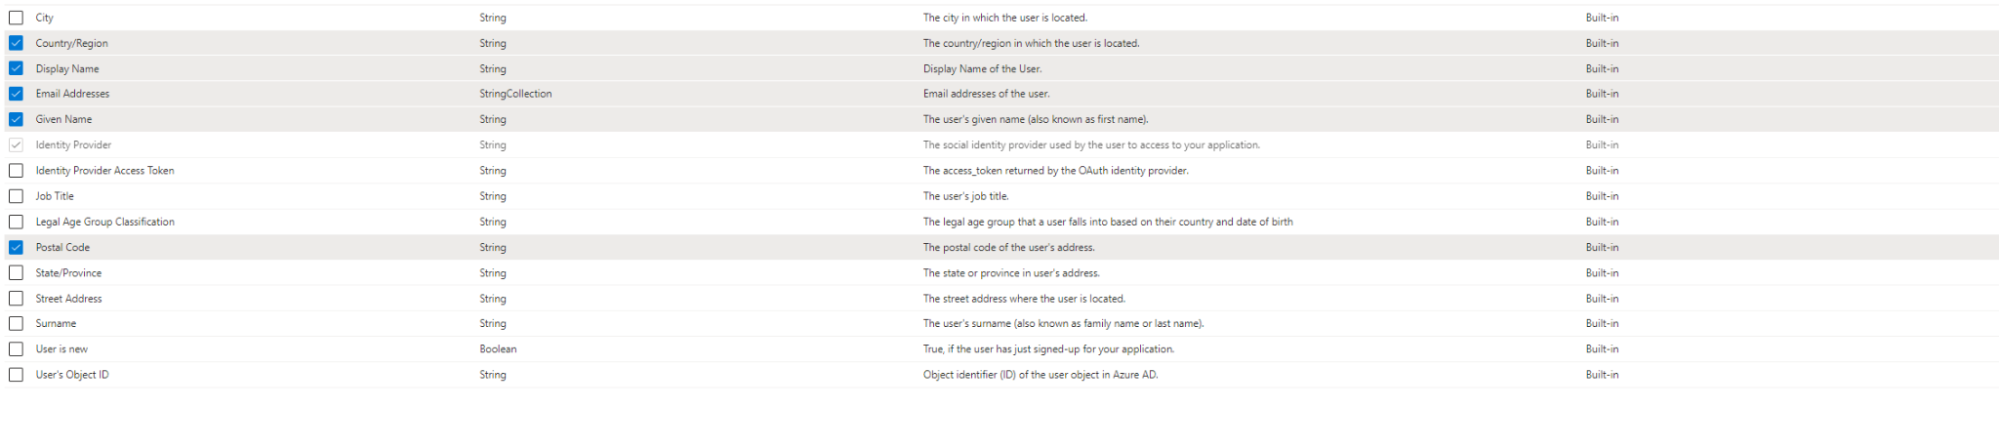Uncheck the Given Name checkbox
Viewport: 1999px width, 444px height.
(16, 119)
